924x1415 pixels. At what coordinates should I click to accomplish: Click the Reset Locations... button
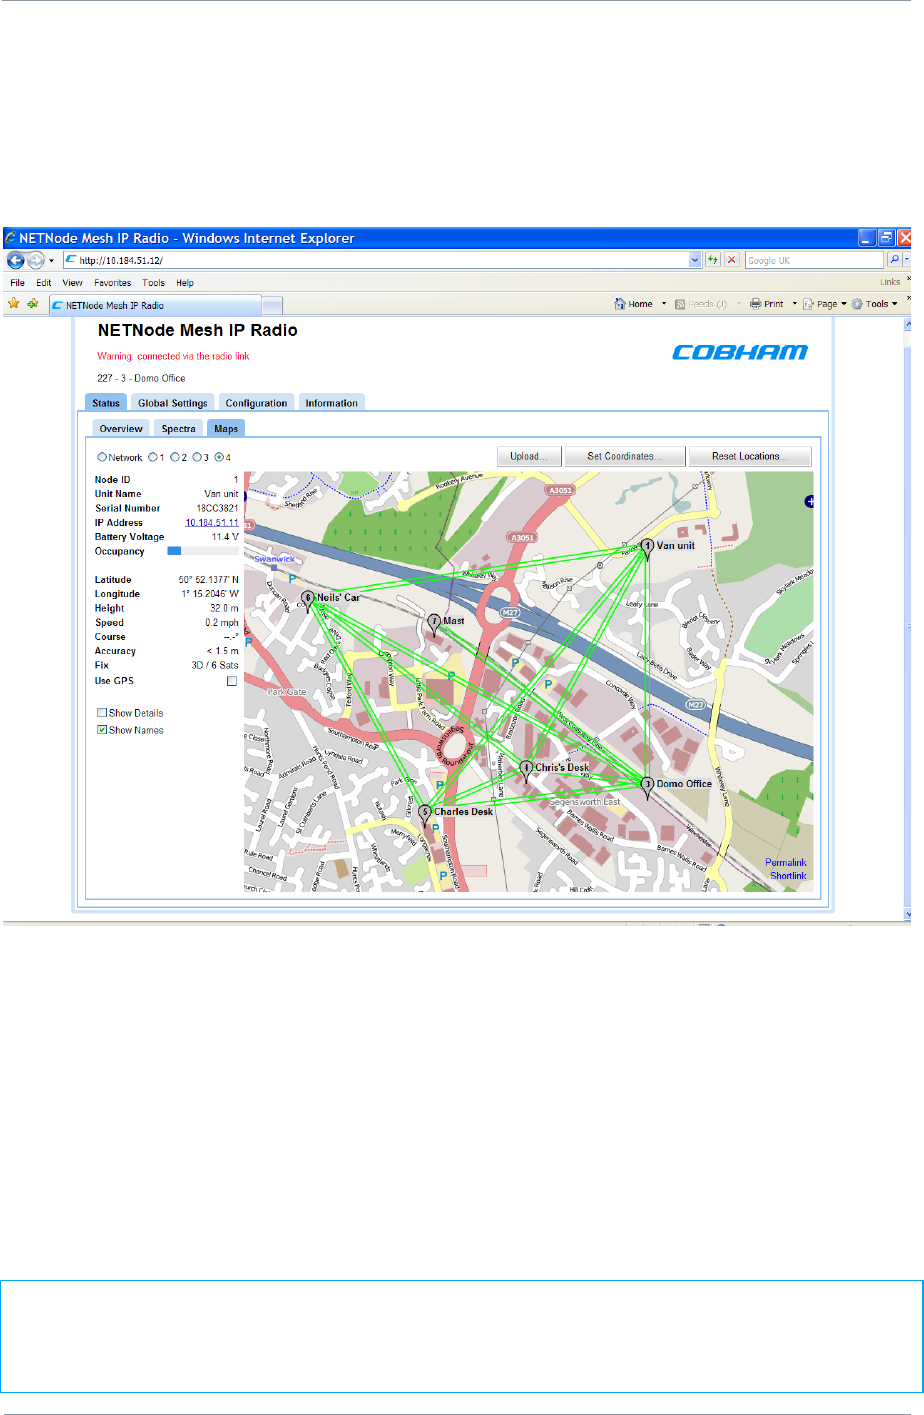[x=750, y=456]
